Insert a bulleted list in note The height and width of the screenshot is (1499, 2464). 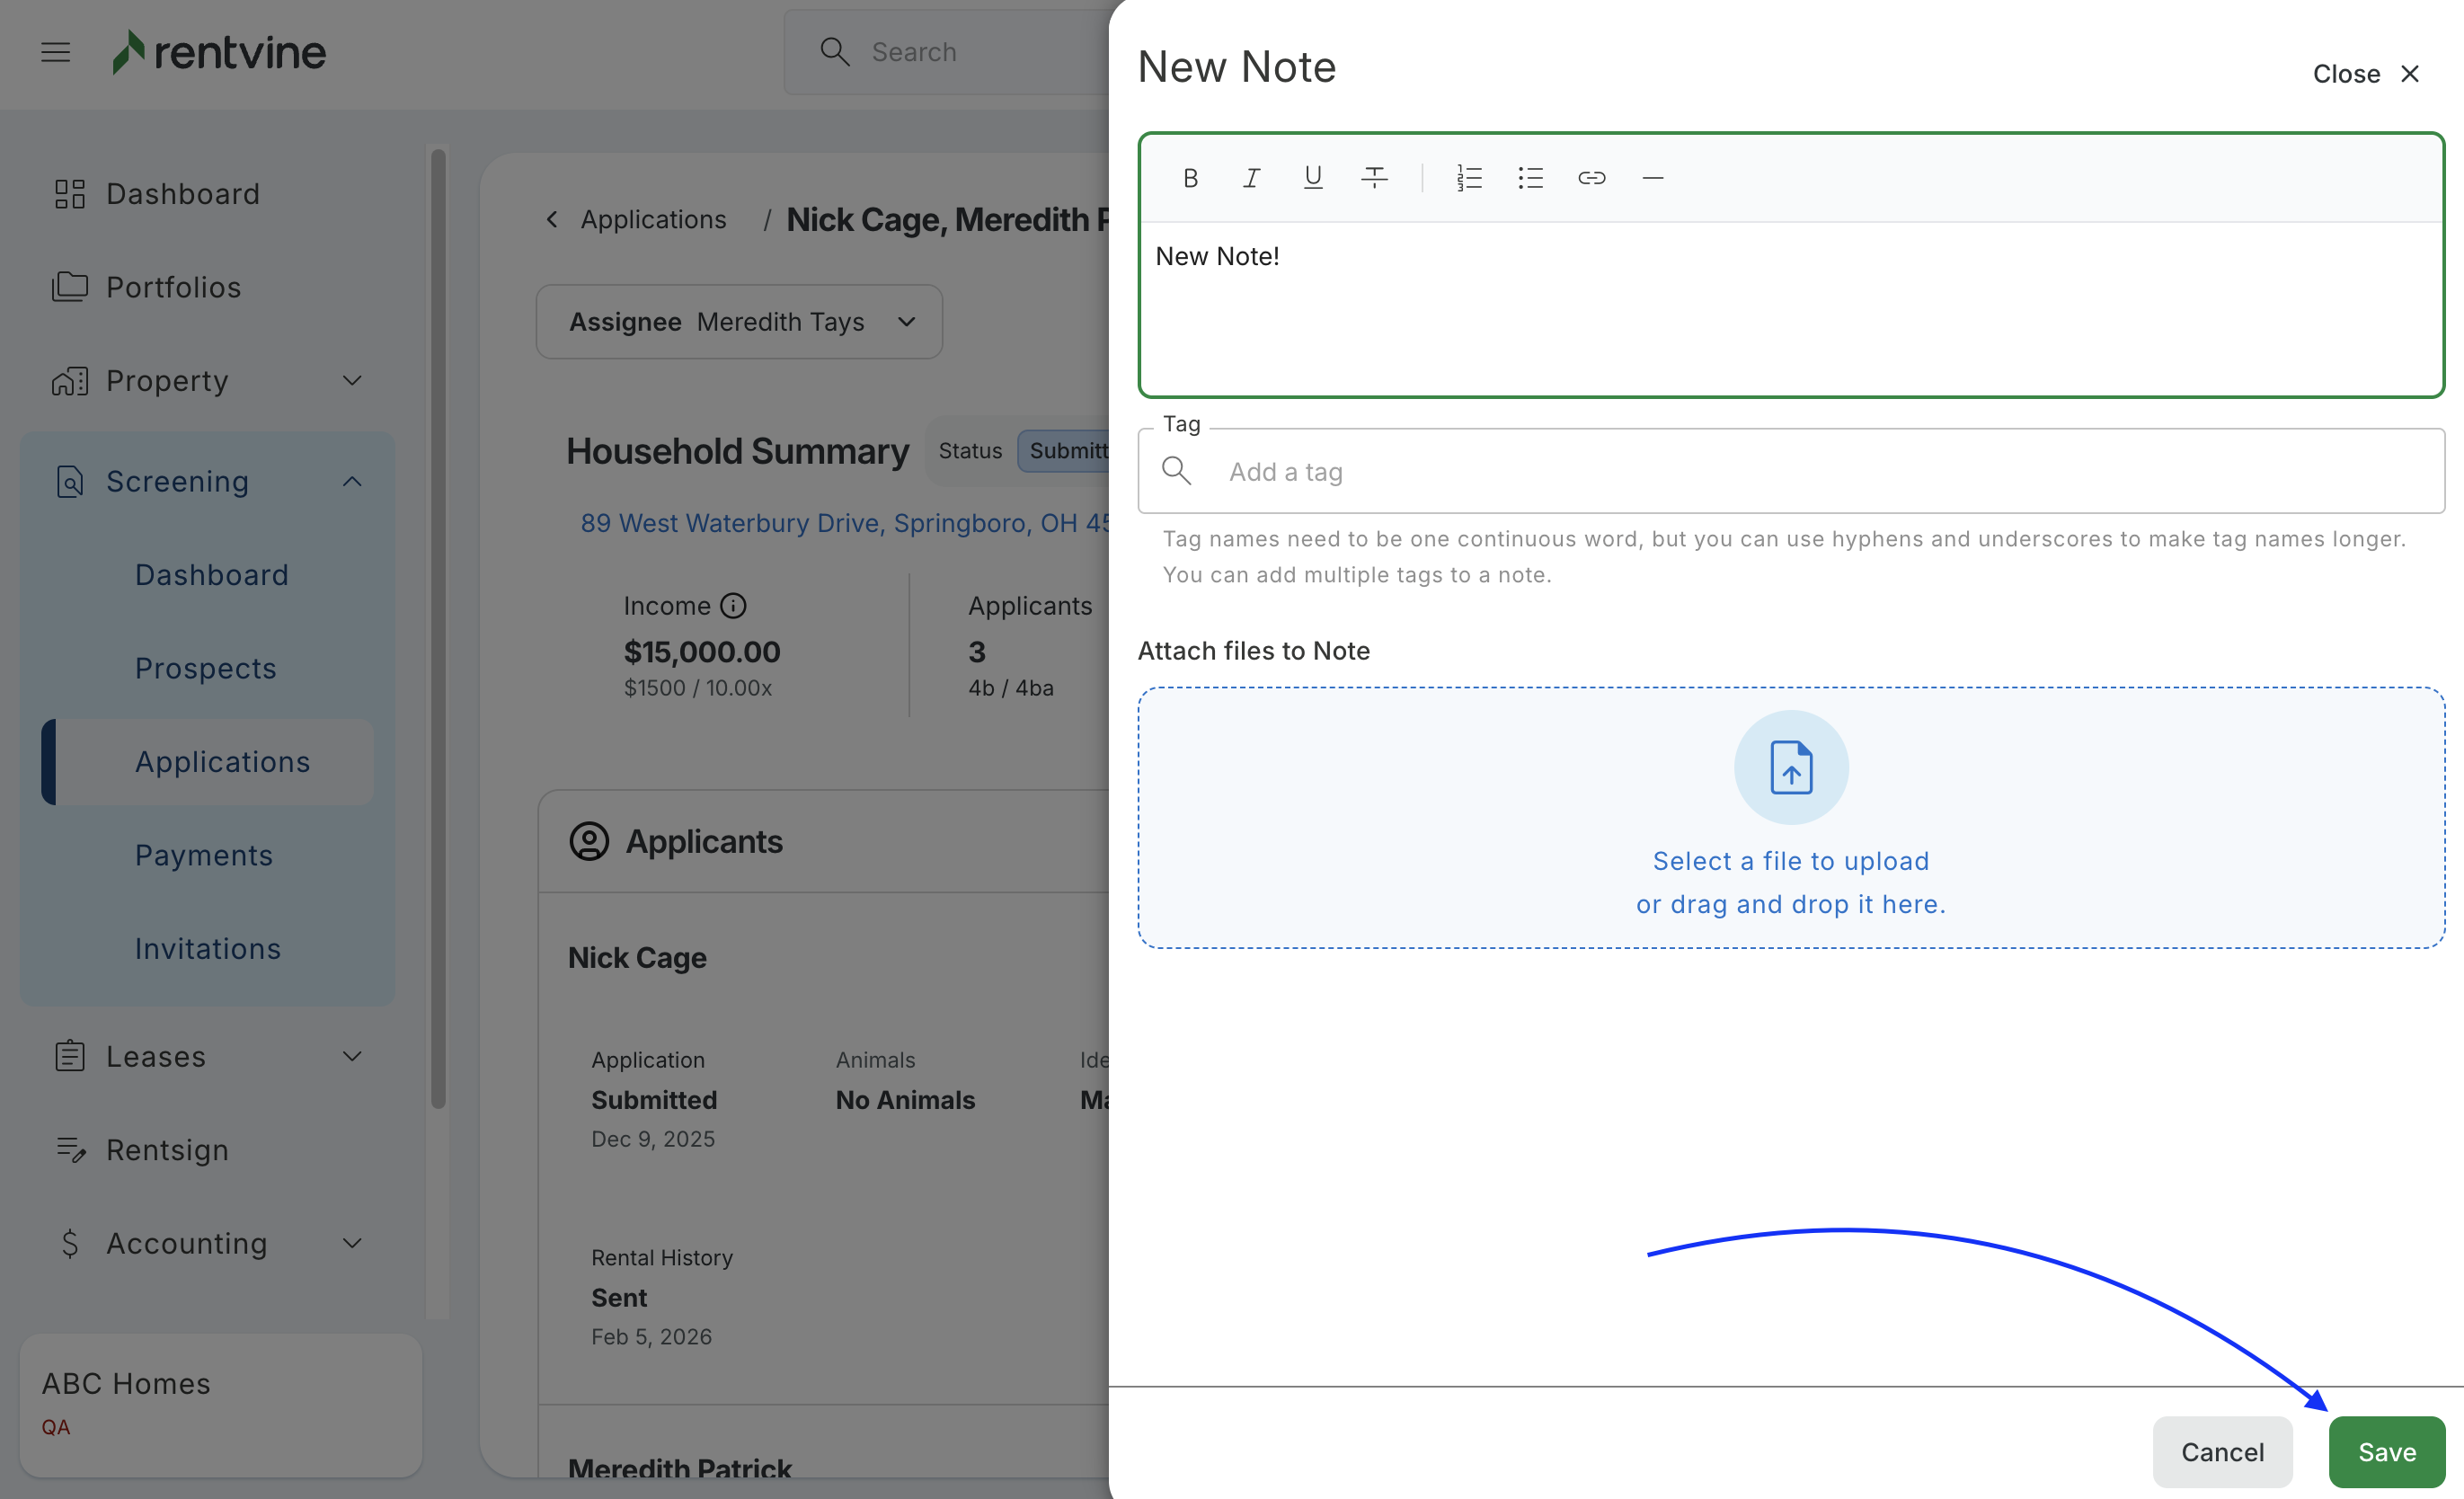click(x=1530, y=178)
